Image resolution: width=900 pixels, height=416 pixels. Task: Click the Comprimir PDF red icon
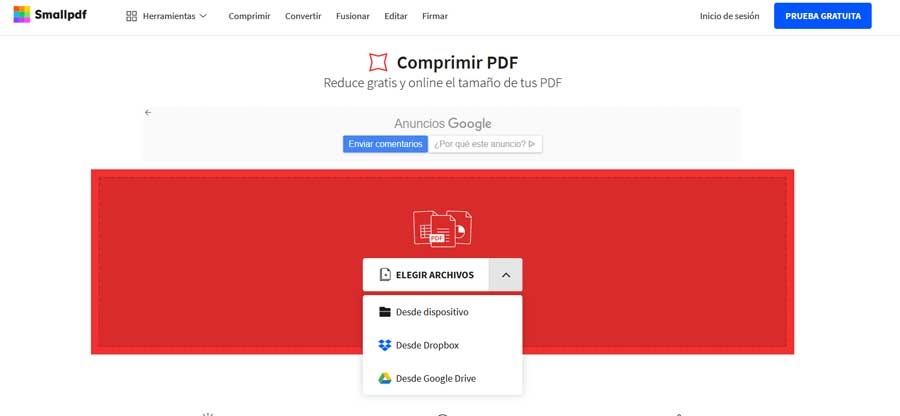(378, 62)
